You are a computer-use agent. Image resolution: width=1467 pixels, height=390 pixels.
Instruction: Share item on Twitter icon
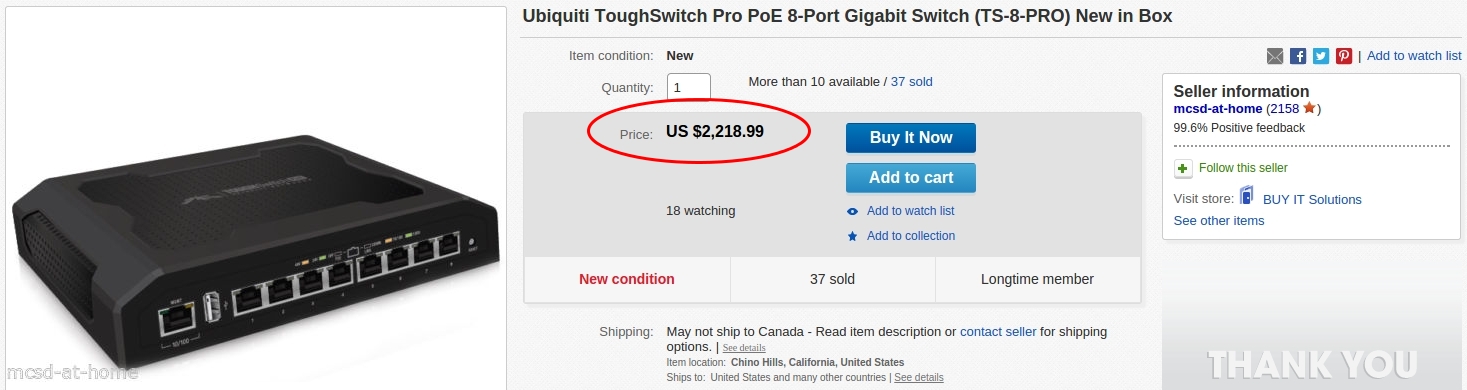coord(1321,56)
